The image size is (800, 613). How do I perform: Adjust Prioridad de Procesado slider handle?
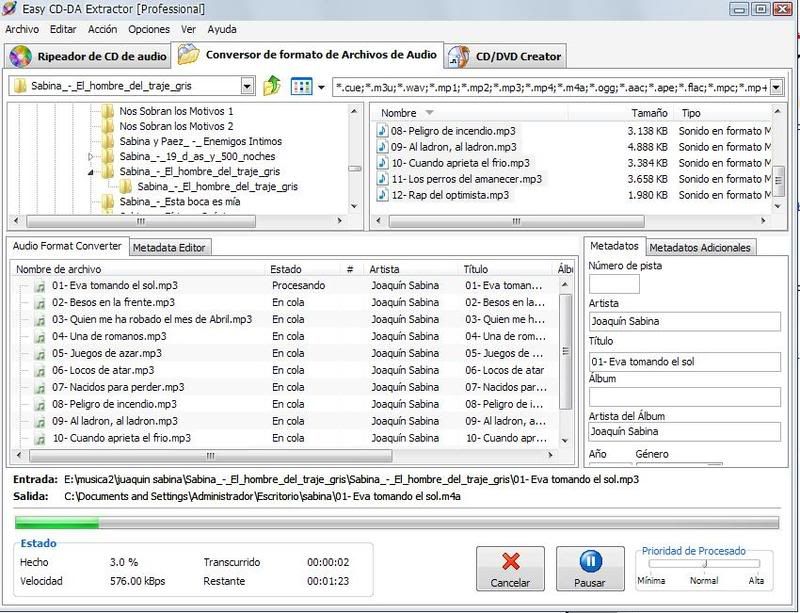click(x=705, y=563)
